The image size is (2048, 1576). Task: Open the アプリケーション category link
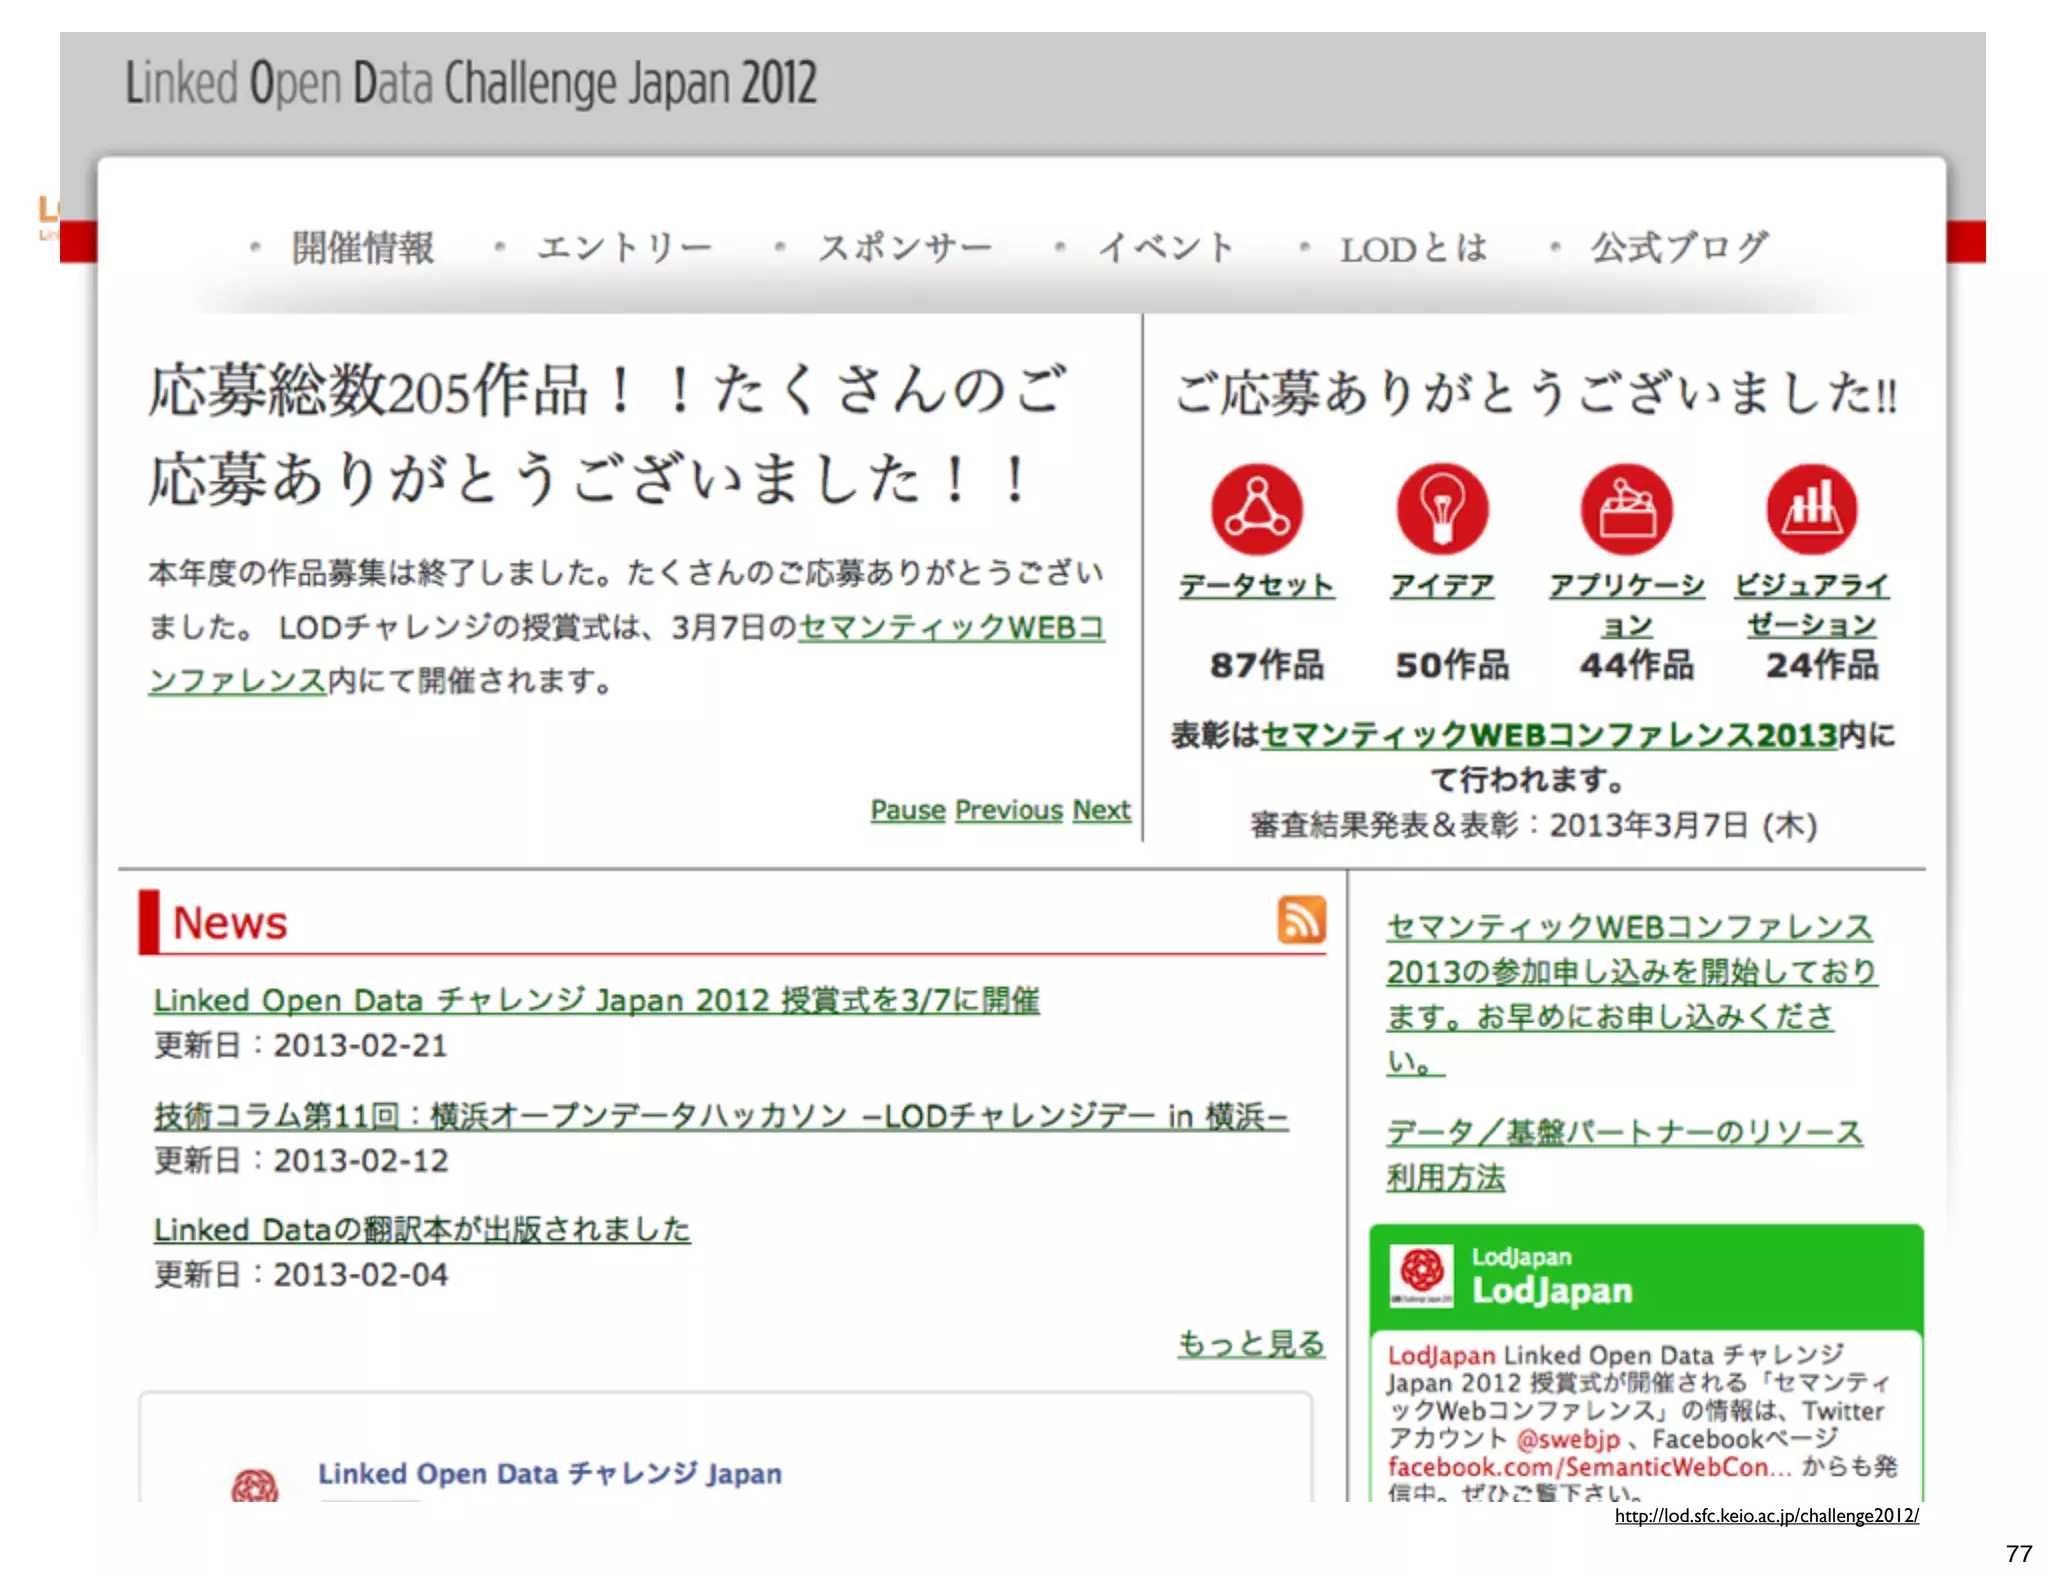(1627, 605)
